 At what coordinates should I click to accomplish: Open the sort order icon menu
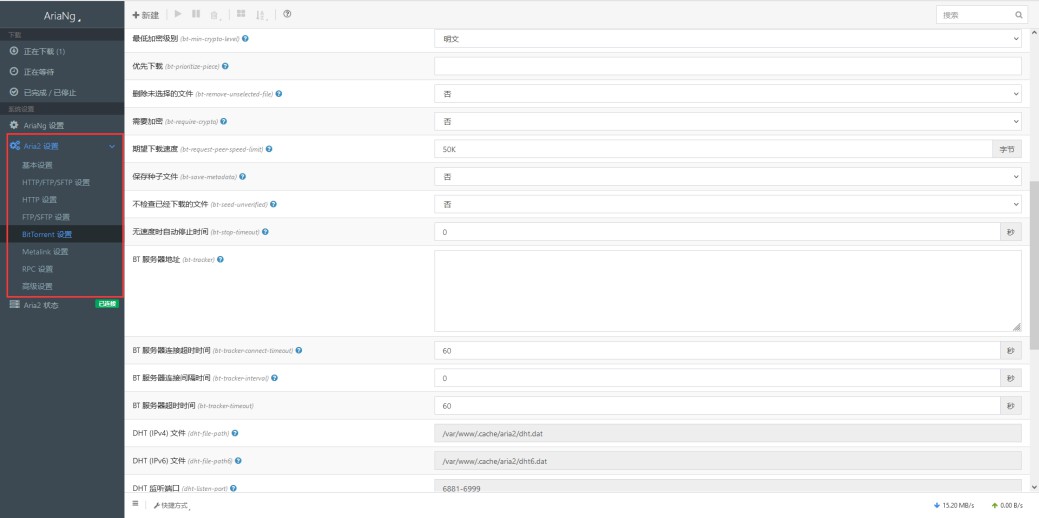(x=262, y=15)
